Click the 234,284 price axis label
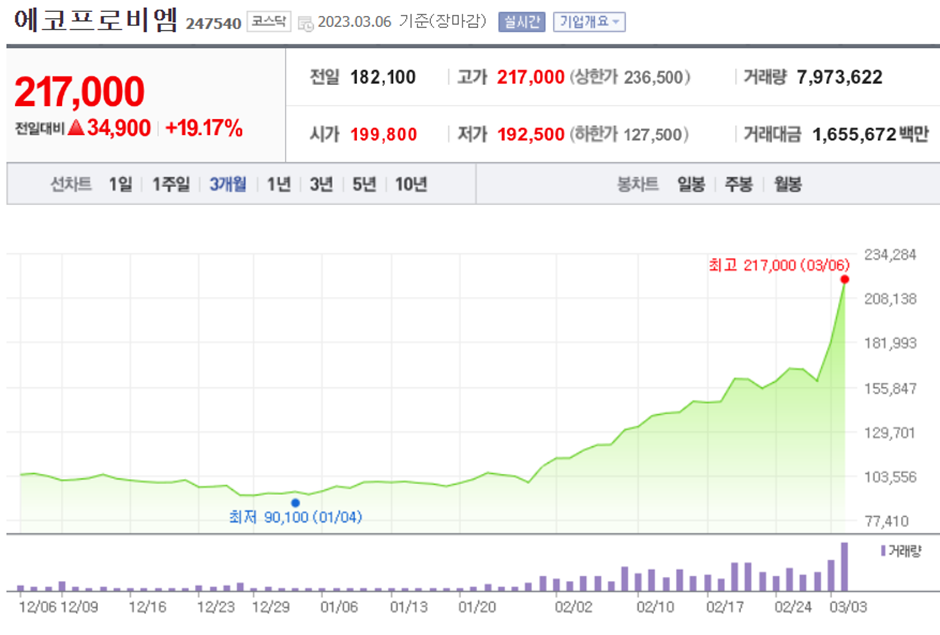 (x=890, y=255)
